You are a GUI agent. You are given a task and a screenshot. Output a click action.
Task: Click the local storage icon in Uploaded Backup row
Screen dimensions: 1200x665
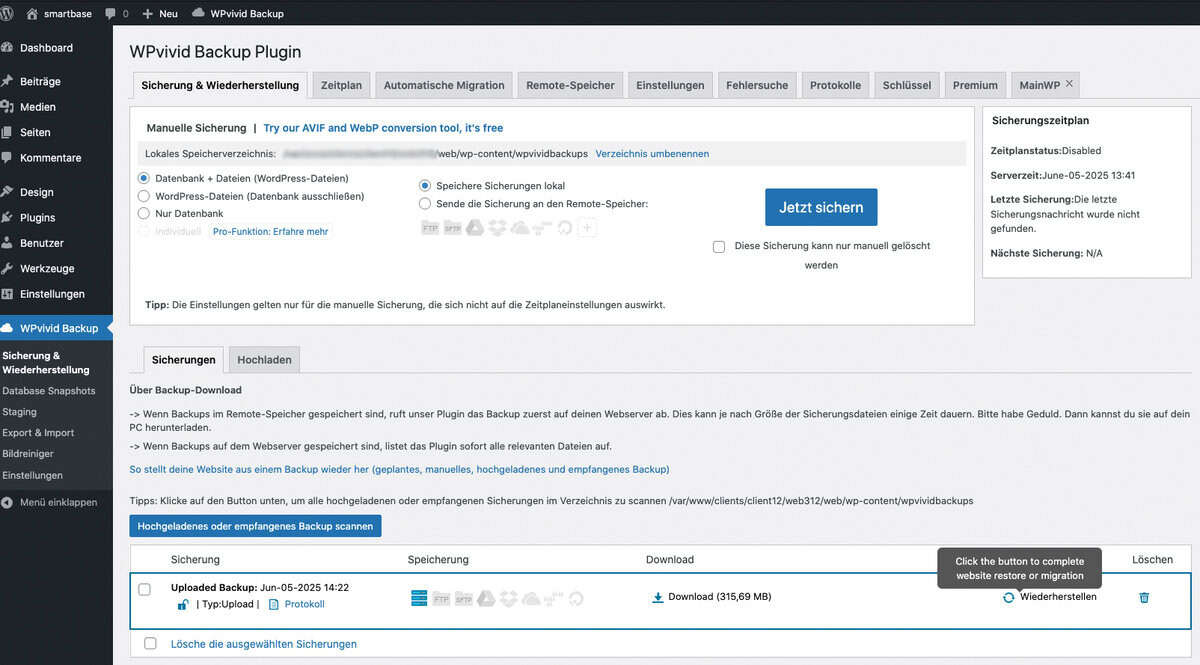[x=419, y=598]
